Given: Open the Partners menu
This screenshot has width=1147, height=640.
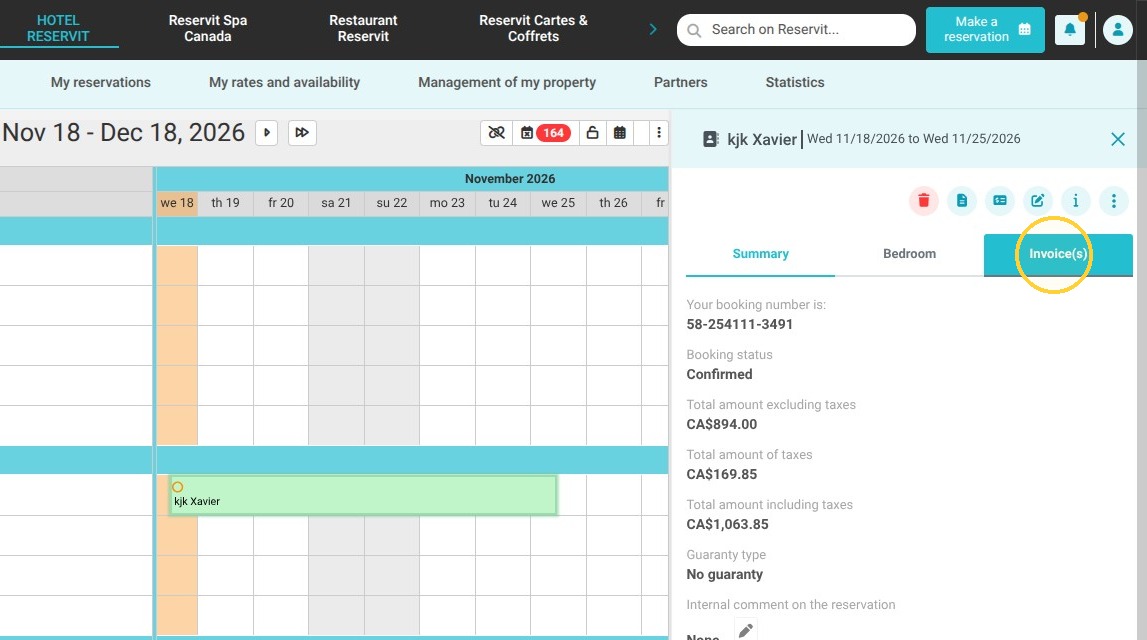Looking at the screenshot, I should (680, 83).
